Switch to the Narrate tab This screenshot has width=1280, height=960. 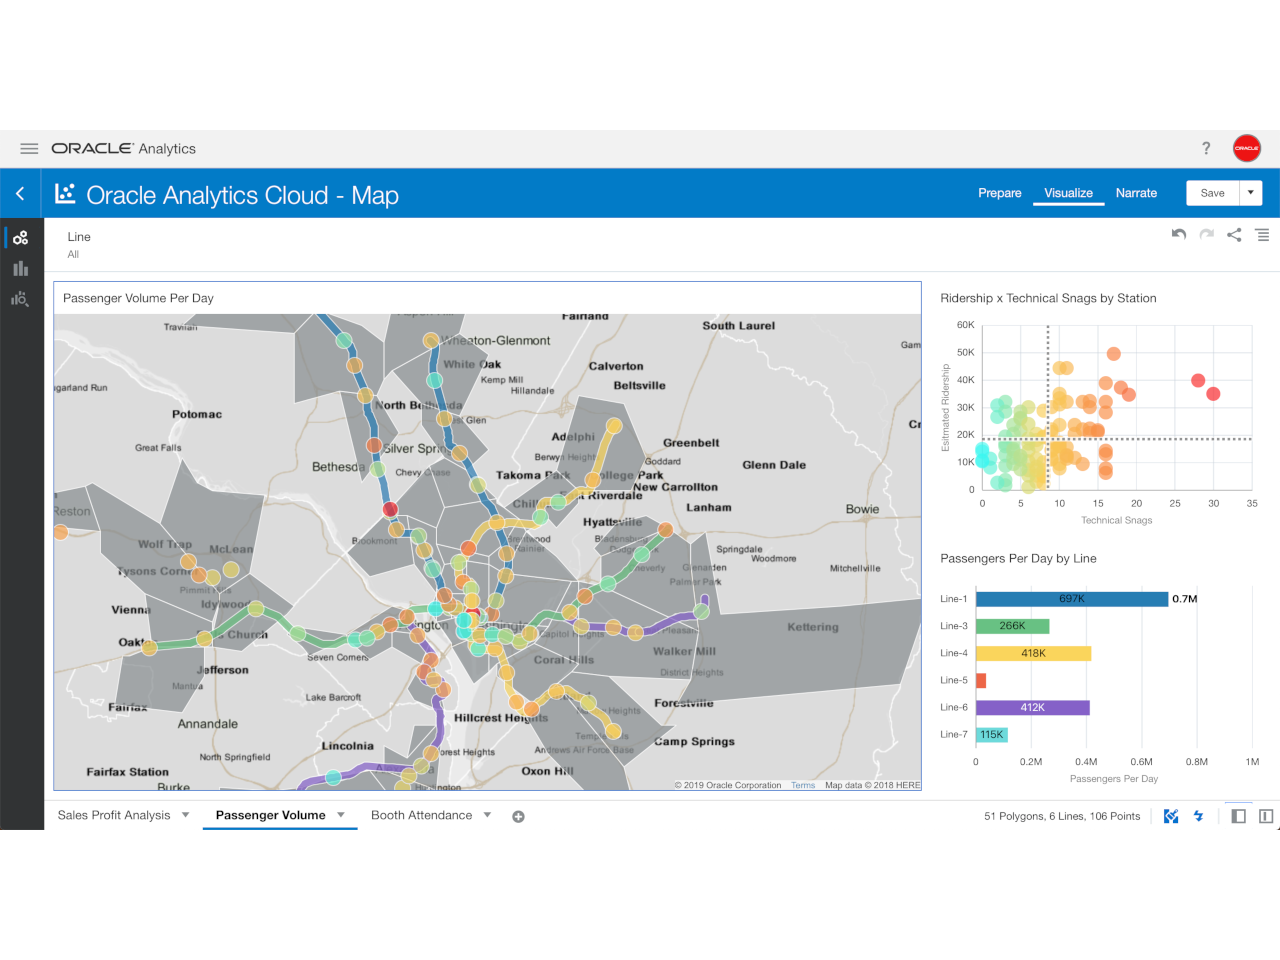[1136, 193]
